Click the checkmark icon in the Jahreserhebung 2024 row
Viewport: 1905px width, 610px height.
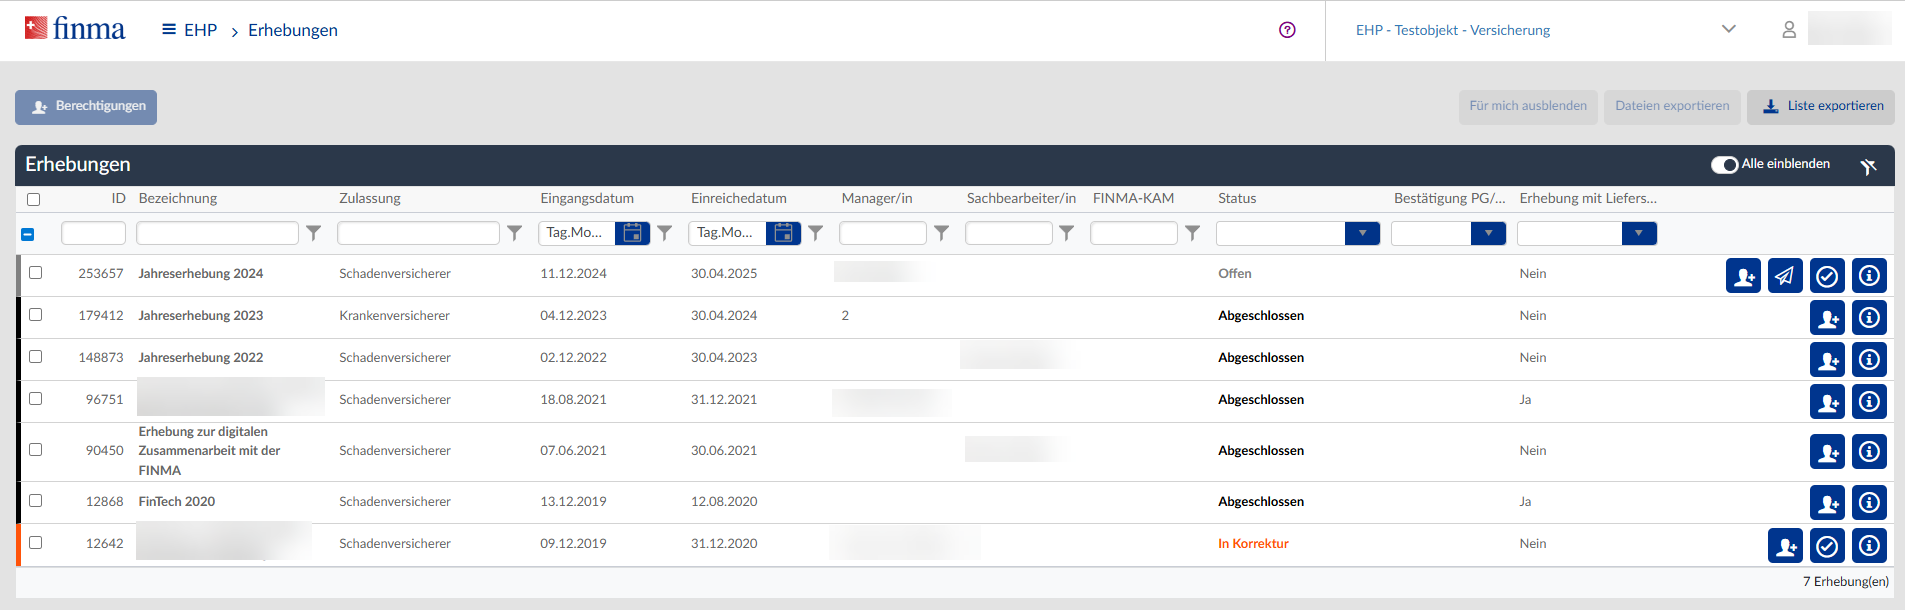click(x=1827, y=275)
